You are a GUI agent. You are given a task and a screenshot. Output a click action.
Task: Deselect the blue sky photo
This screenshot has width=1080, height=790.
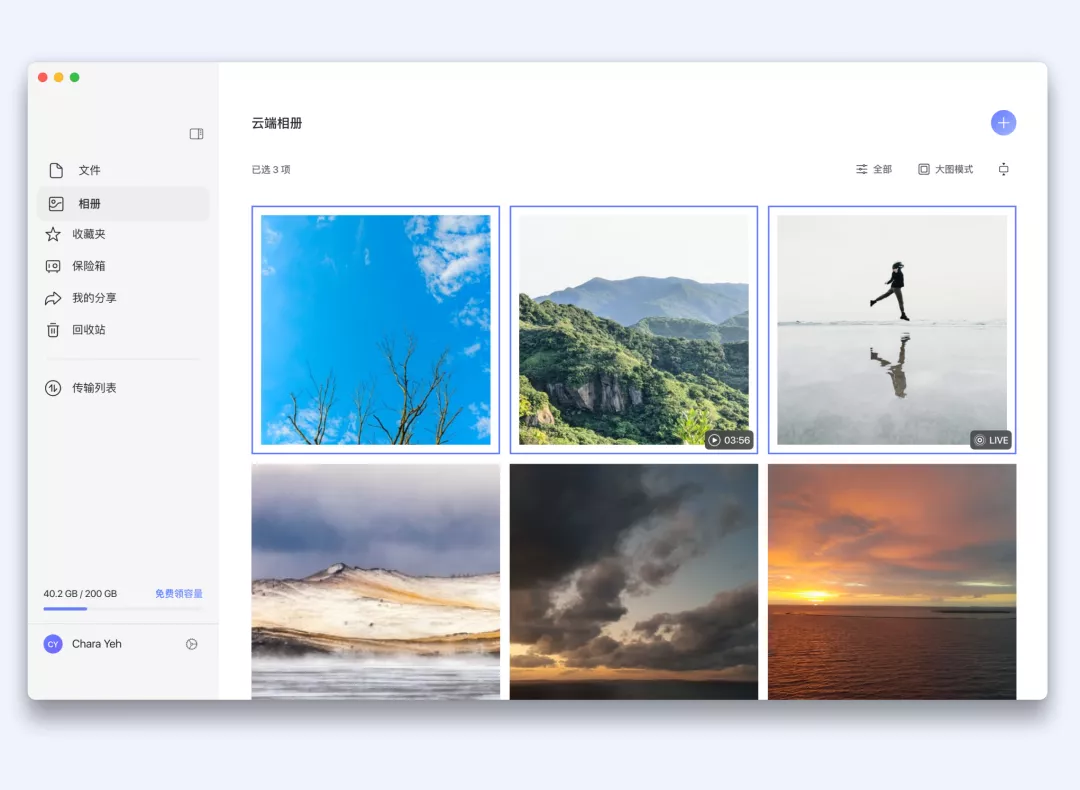(x=375, y=330)
